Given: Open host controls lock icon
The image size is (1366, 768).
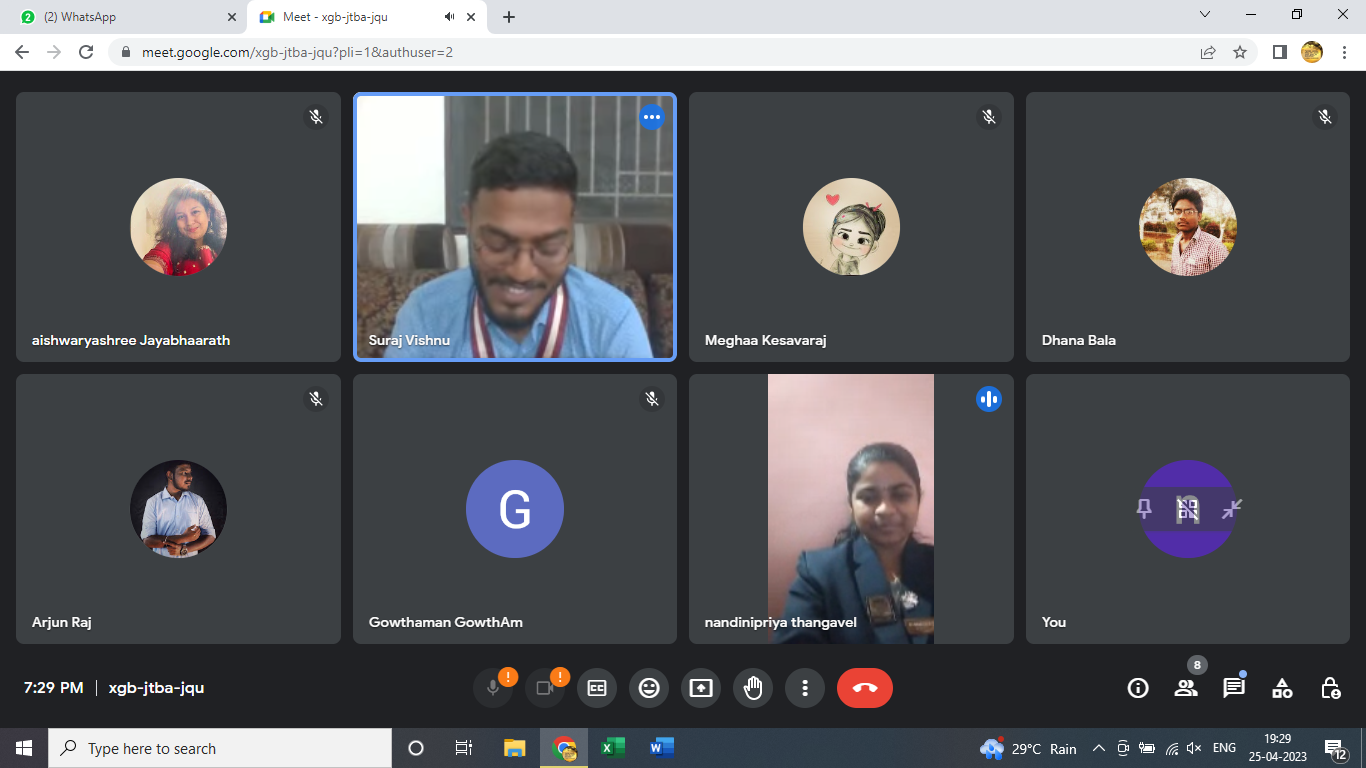Looking at the screenshot, I should click(x=1330, y=688).
